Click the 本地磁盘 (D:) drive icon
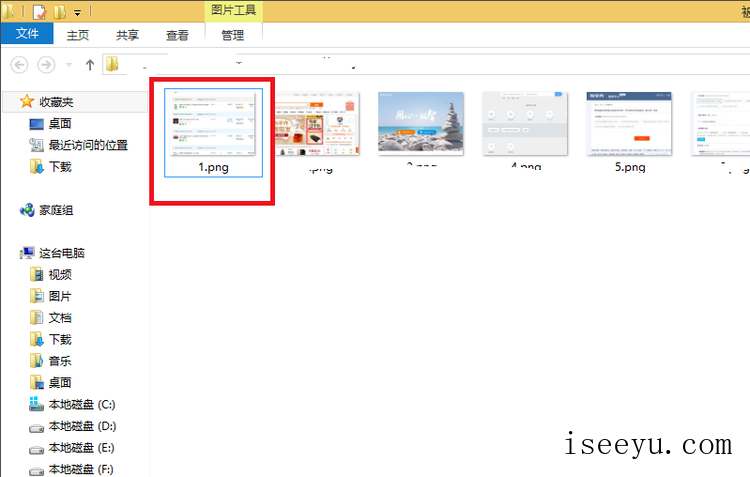Image resolution: width=750 pixels, height=477 pixels. (x=36, y=428)
